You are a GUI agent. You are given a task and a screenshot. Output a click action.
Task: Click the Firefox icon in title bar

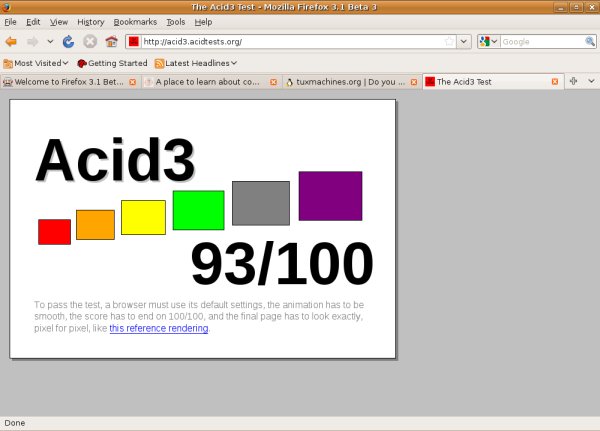point(6,7)
